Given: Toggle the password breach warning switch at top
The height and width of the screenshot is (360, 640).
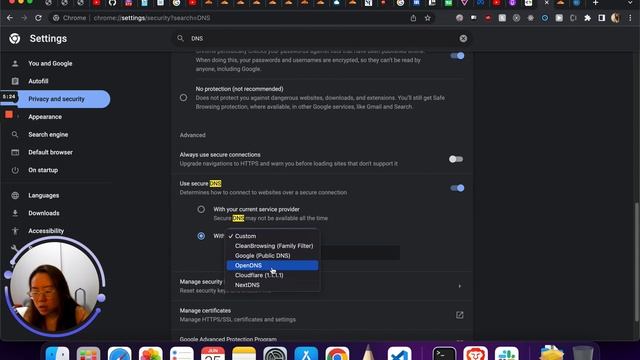Looking at the screenshot, I should (x=457, y=56).
